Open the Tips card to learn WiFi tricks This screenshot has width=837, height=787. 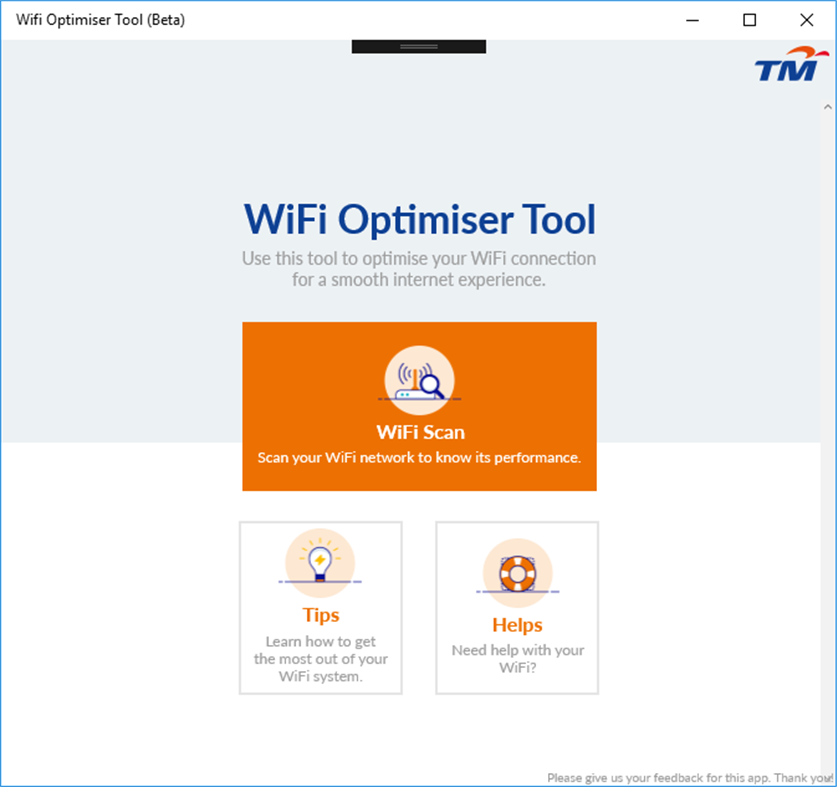pyautogui.click(x=320, y=607)
